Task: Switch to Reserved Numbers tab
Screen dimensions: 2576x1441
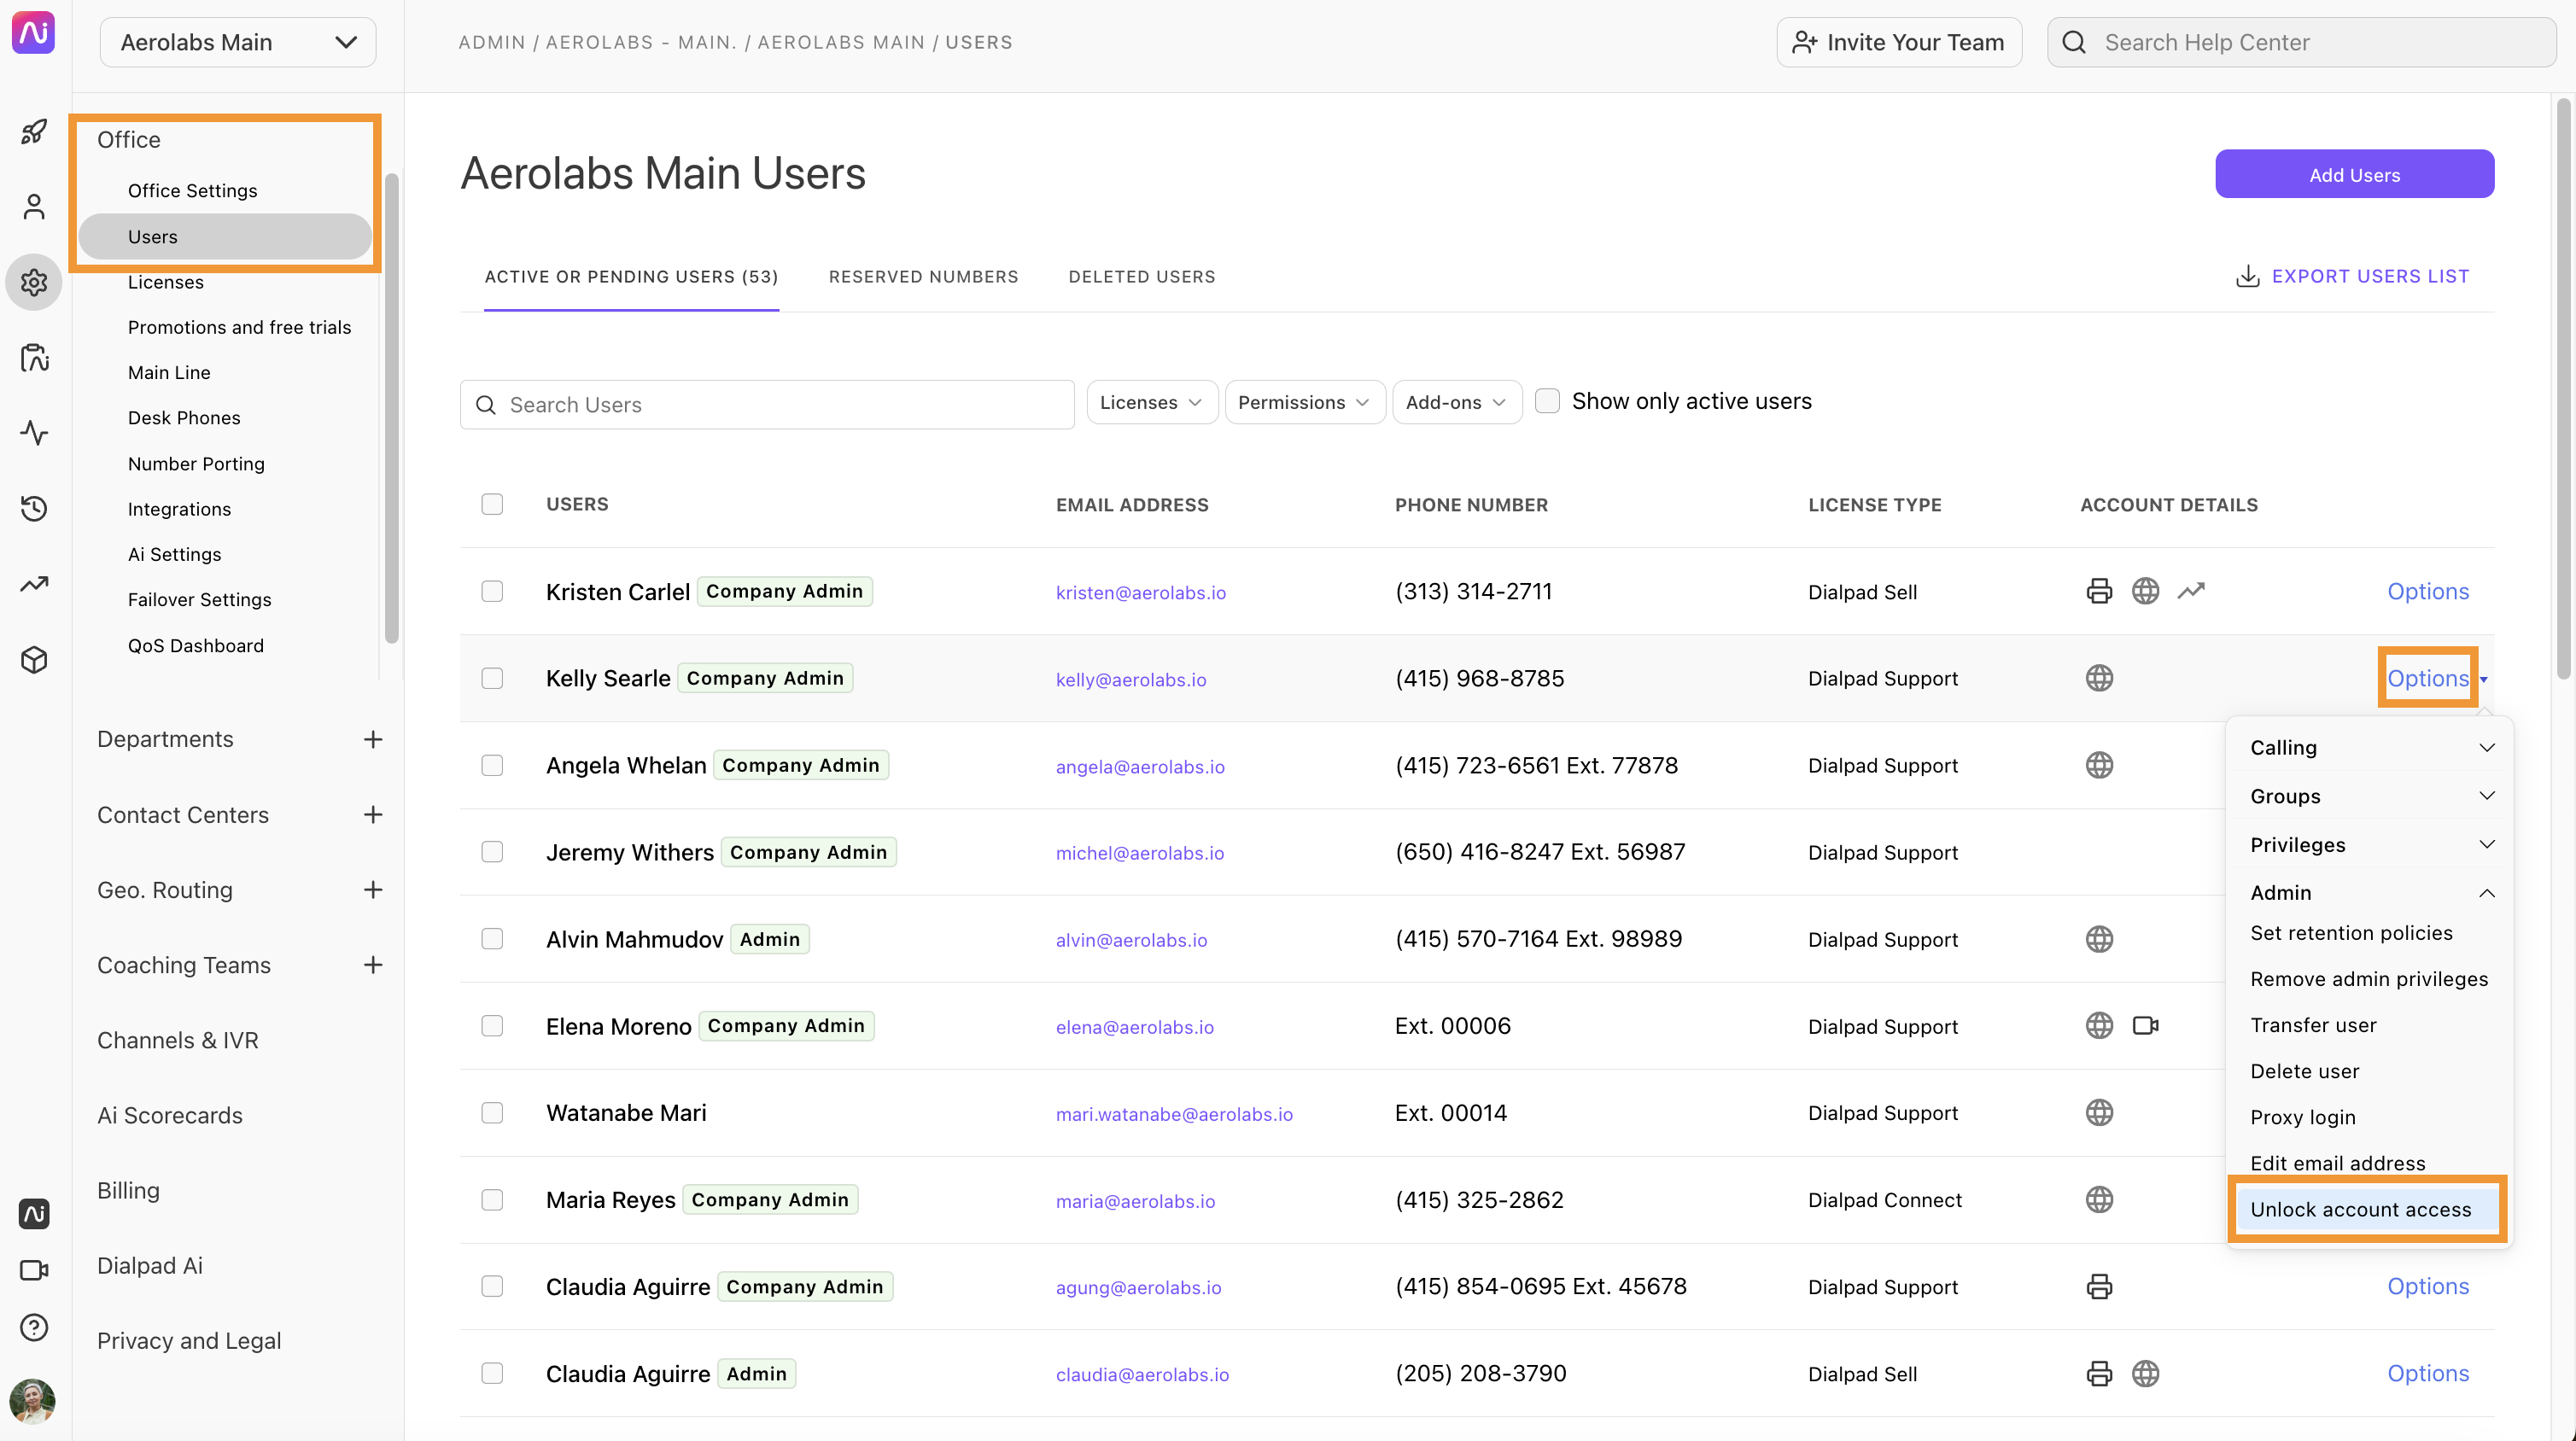Action: tap(924, 276)
